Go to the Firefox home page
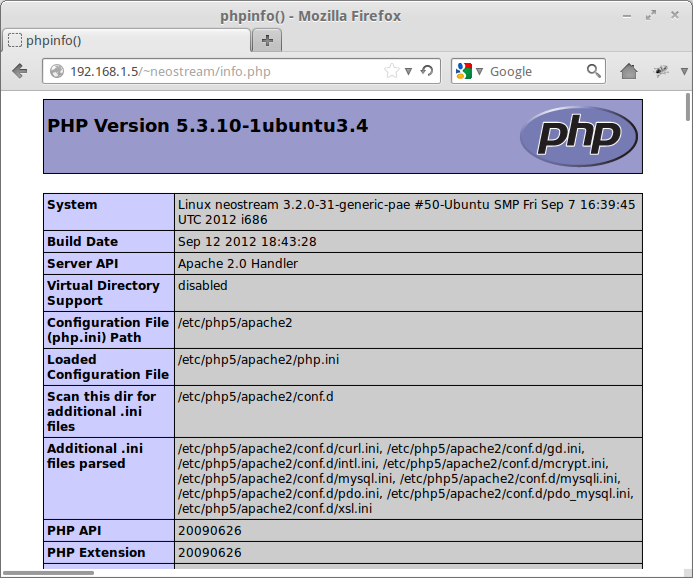 click(628, 71)
